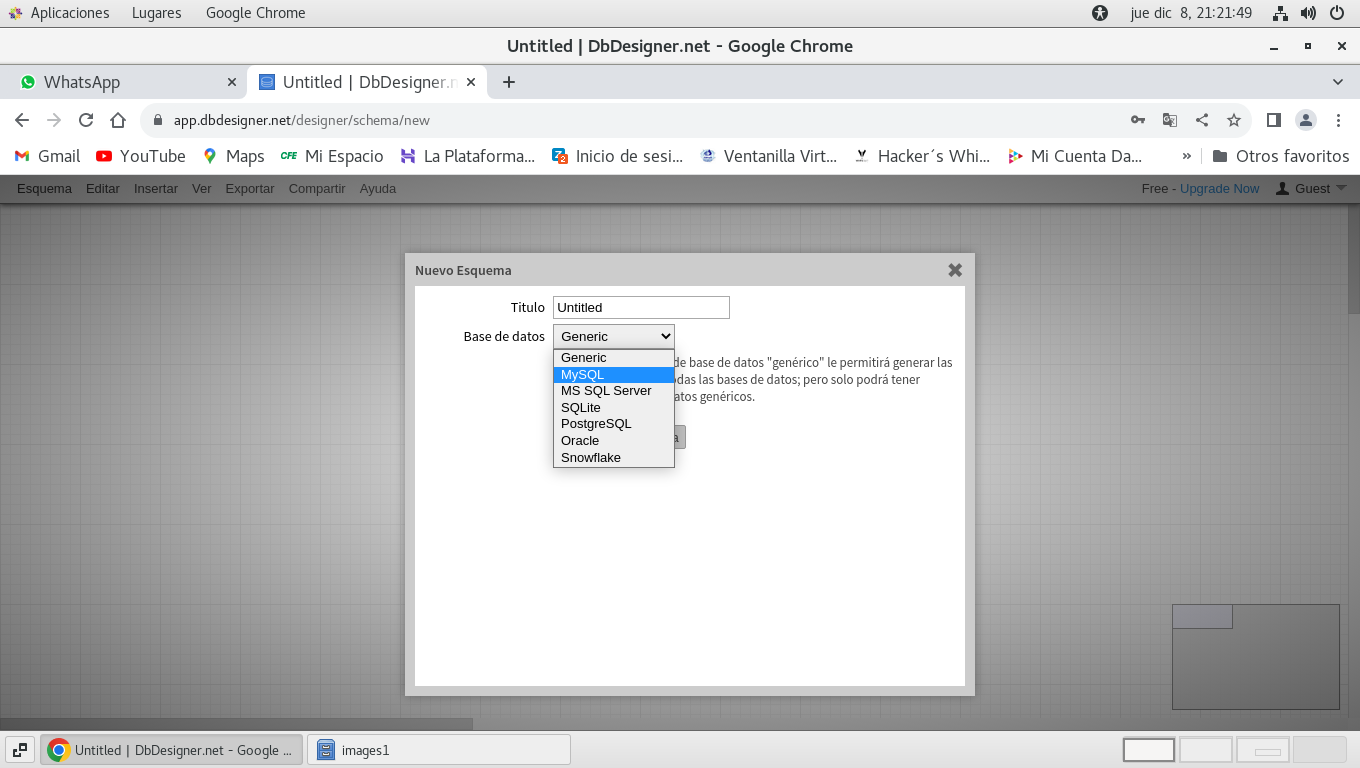Select MySQL from the database dropdown list
The image size is (1360, 768).
click(583, 375)
